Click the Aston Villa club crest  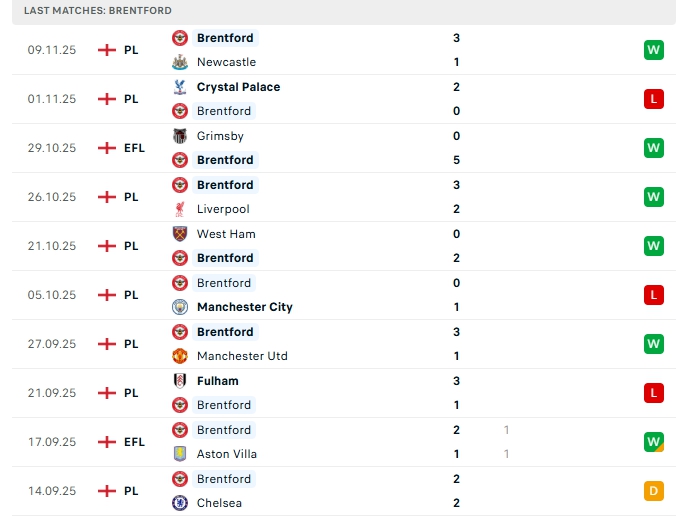click(x=180, y=454)
